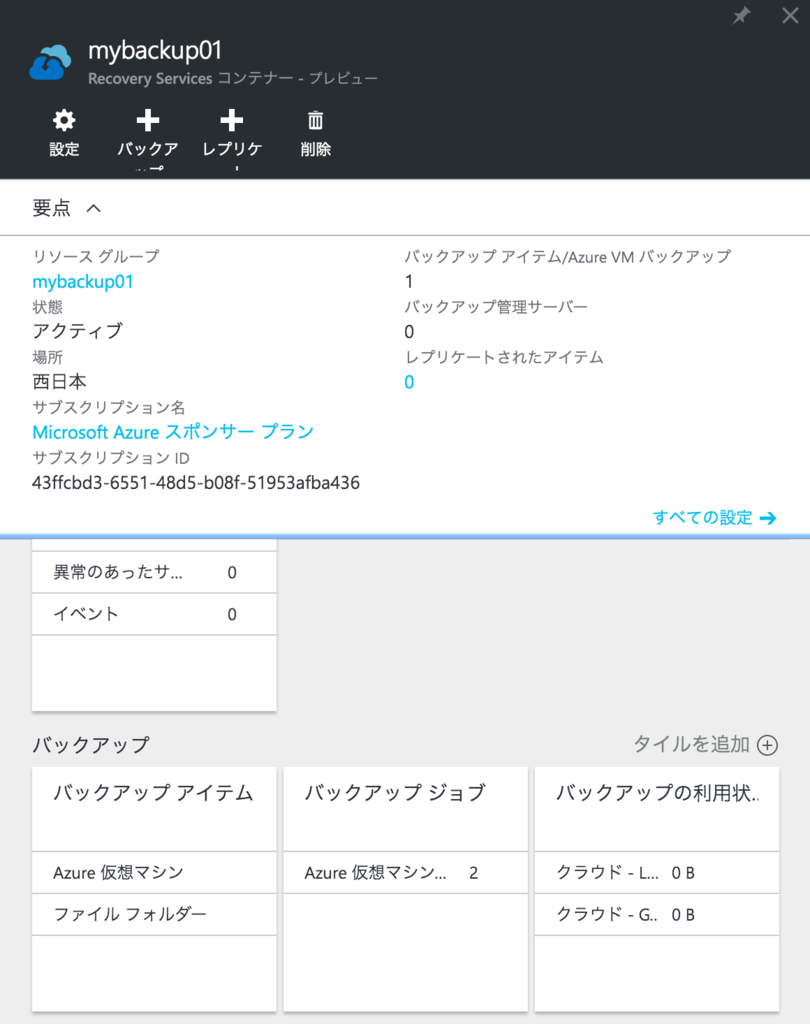Open バックアップの利用状.. tile header

tap(657, 809)
